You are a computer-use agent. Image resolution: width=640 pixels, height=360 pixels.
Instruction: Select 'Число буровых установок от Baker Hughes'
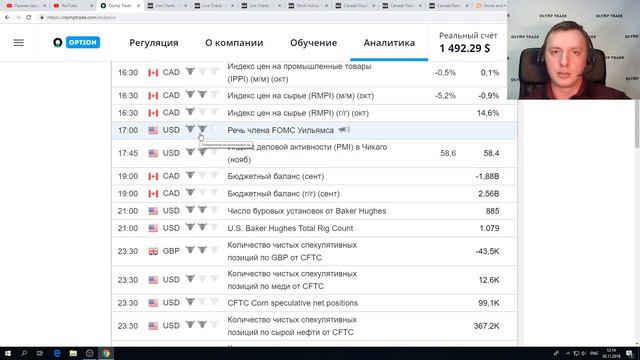[307, 211]
